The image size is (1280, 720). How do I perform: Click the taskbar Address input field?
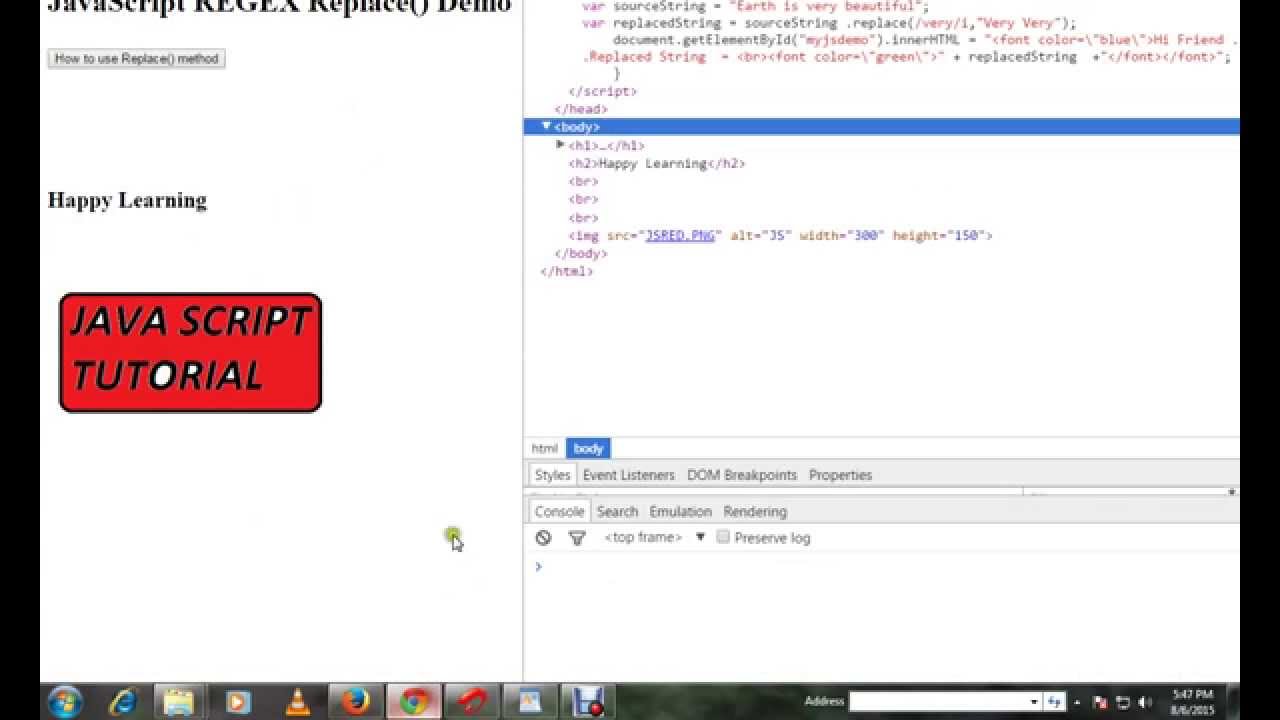pos(937,702)
